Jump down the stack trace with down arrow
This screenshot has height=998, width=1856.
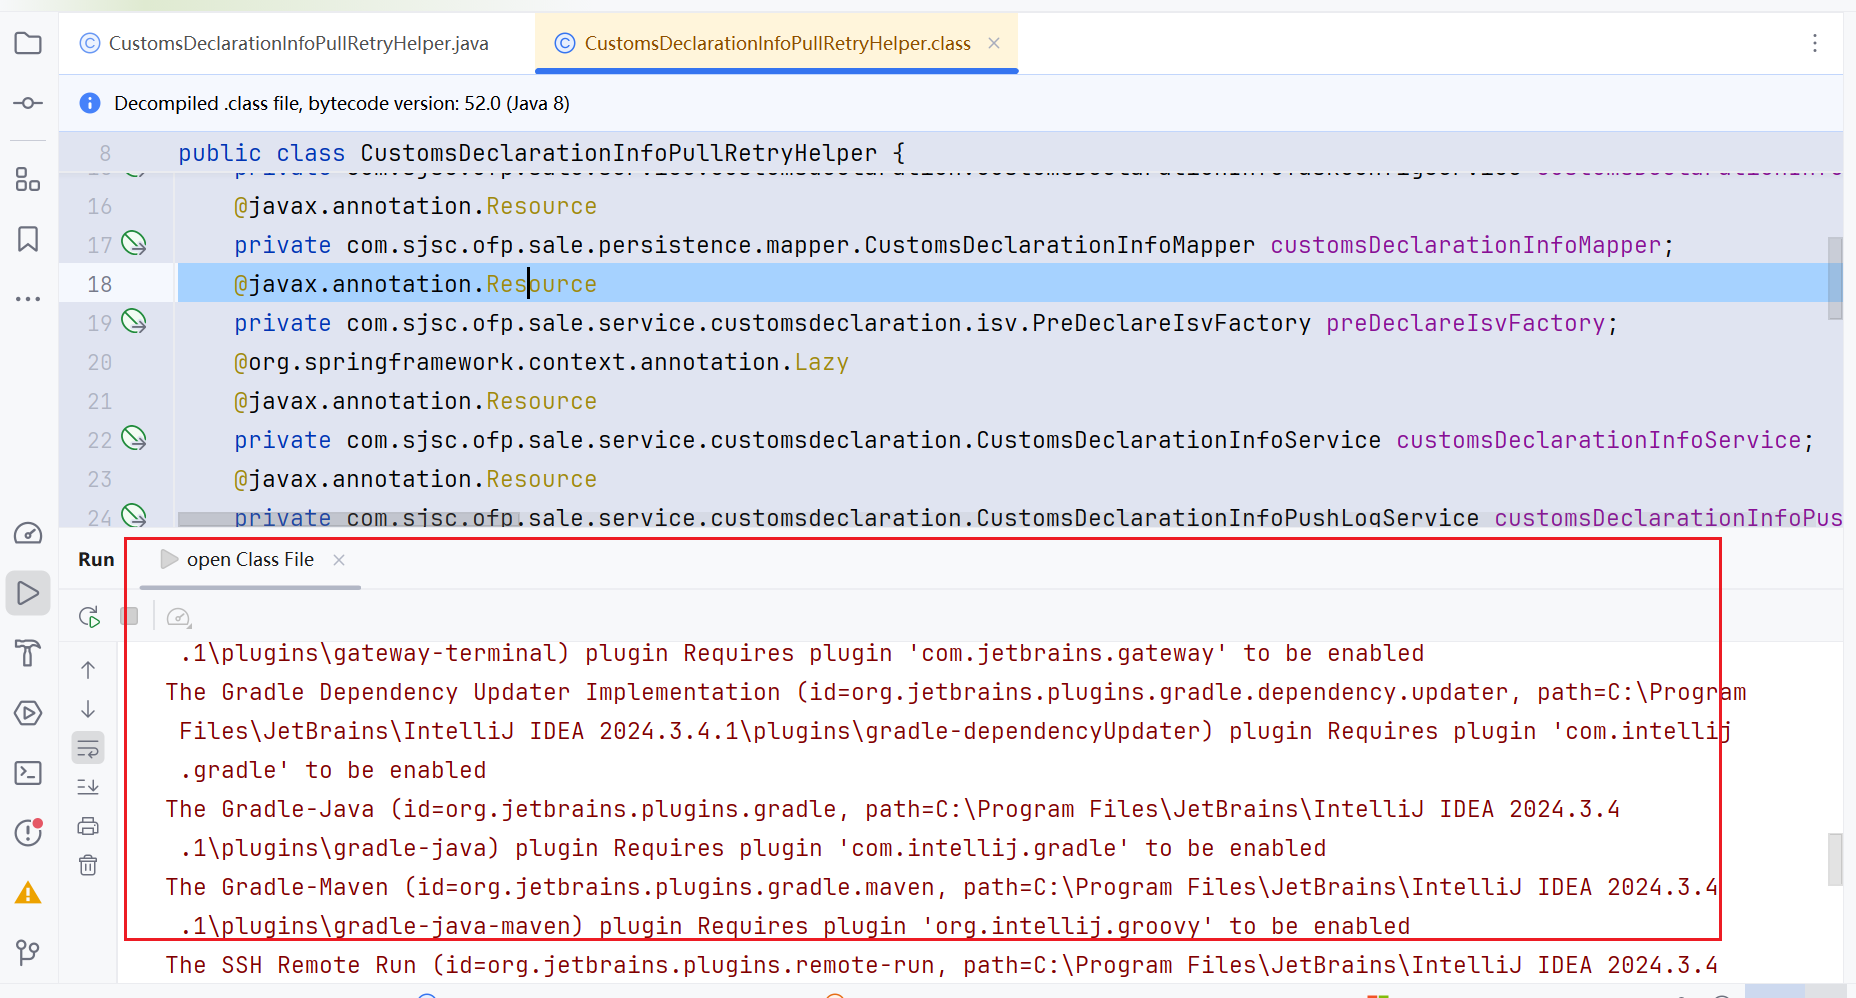tap(88, 709)
